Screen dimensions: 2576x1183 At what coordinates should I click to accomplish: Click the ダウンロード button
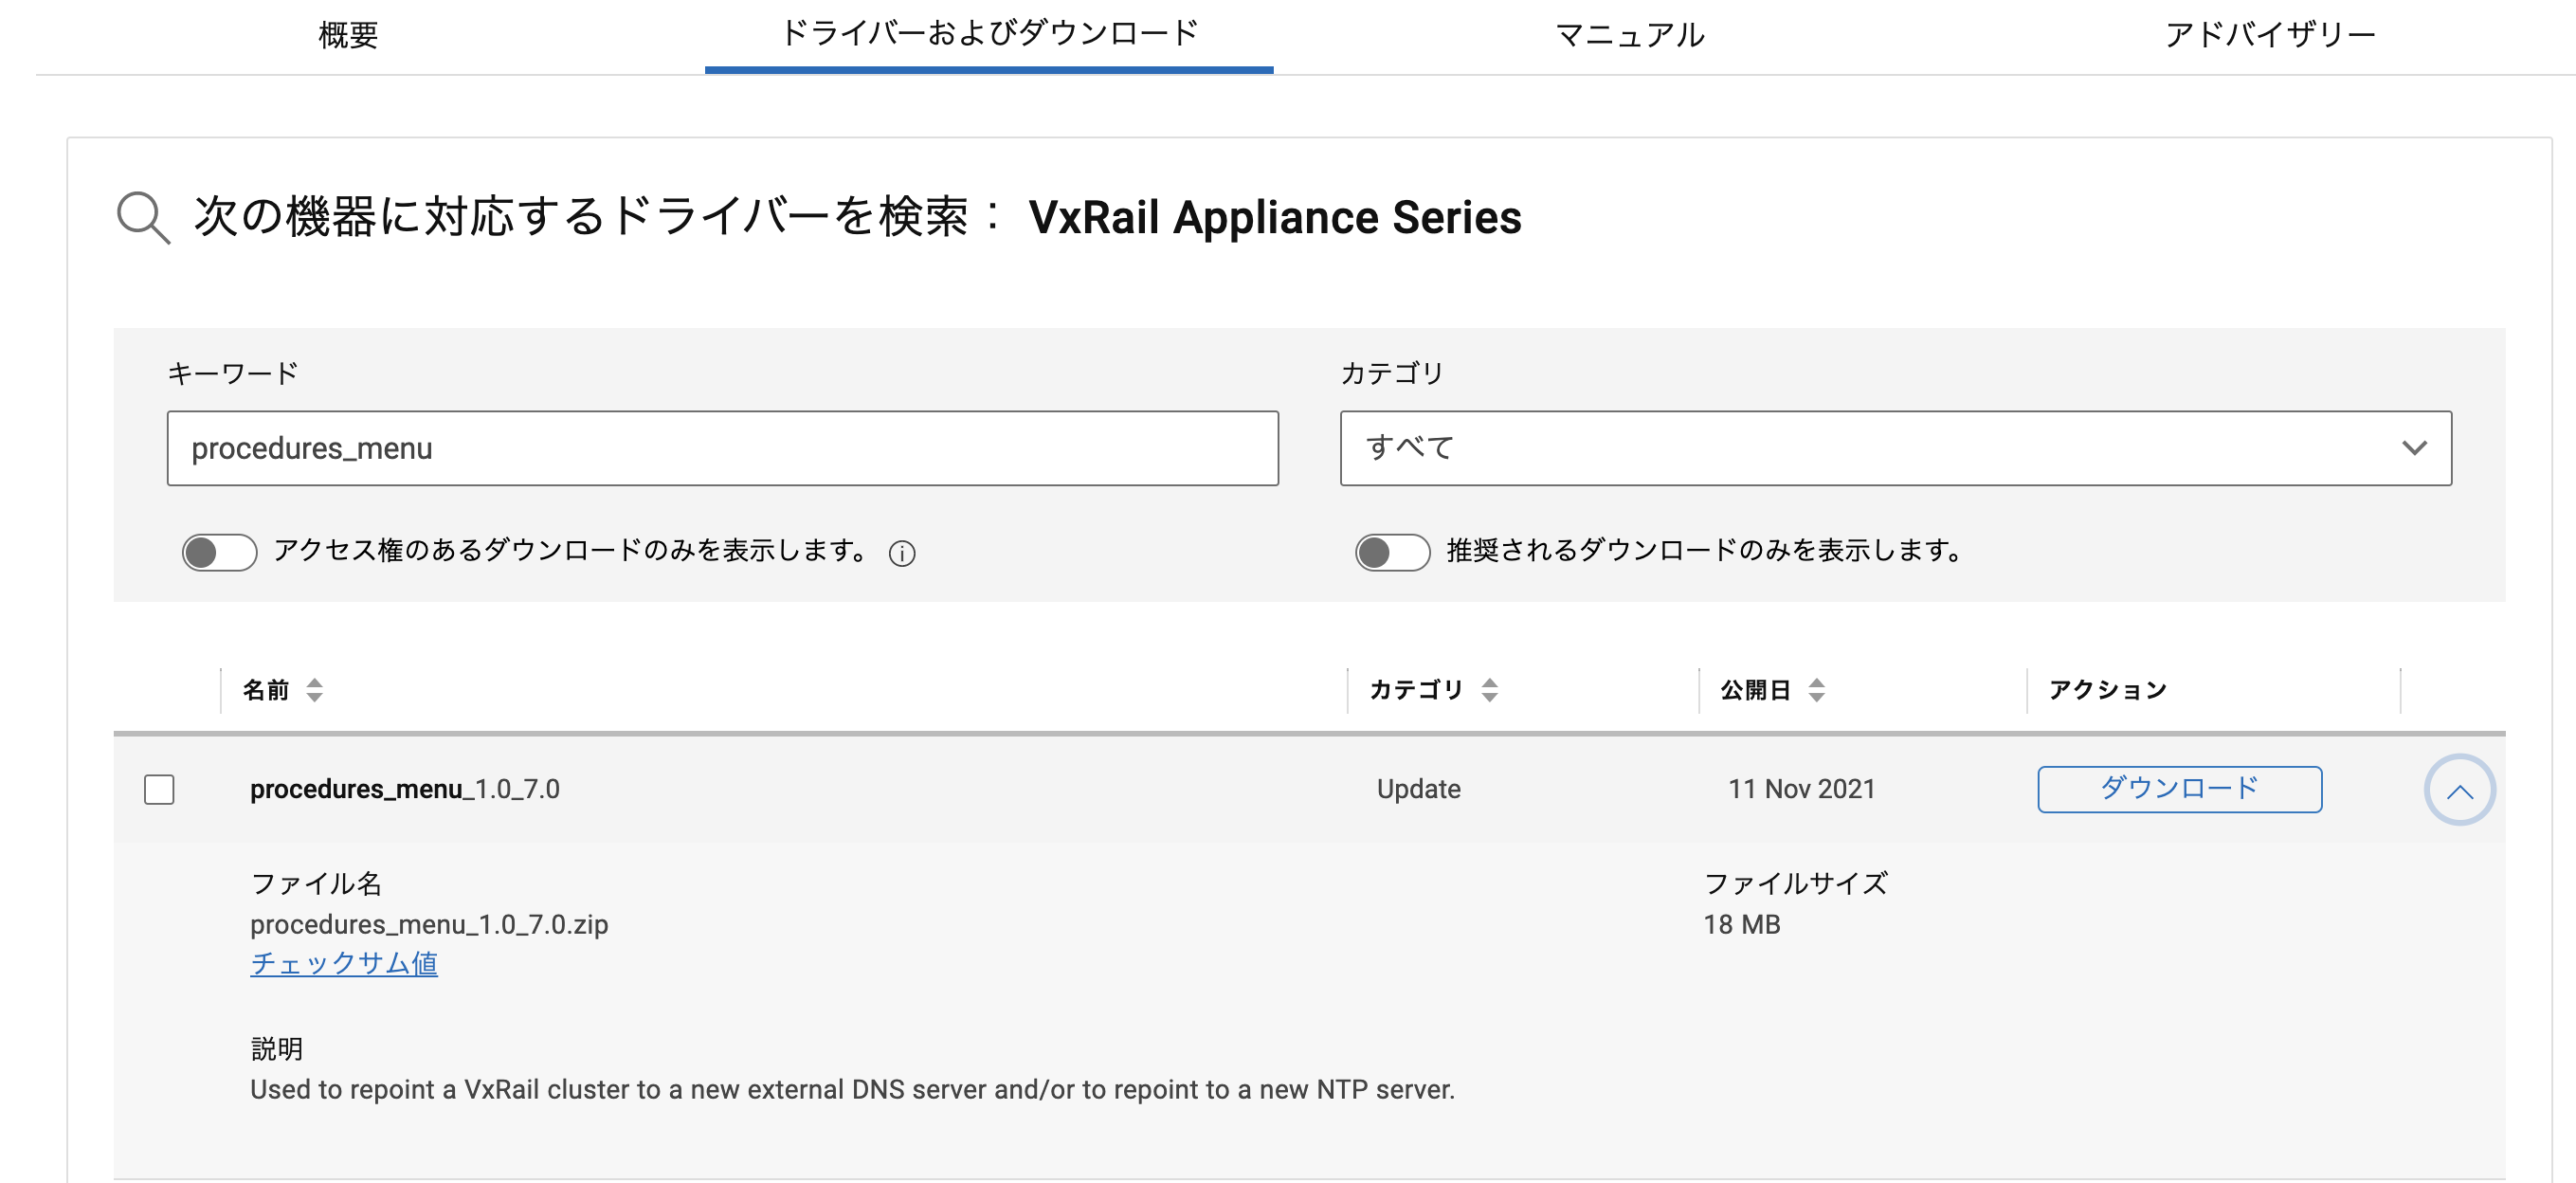point(2178,789)
